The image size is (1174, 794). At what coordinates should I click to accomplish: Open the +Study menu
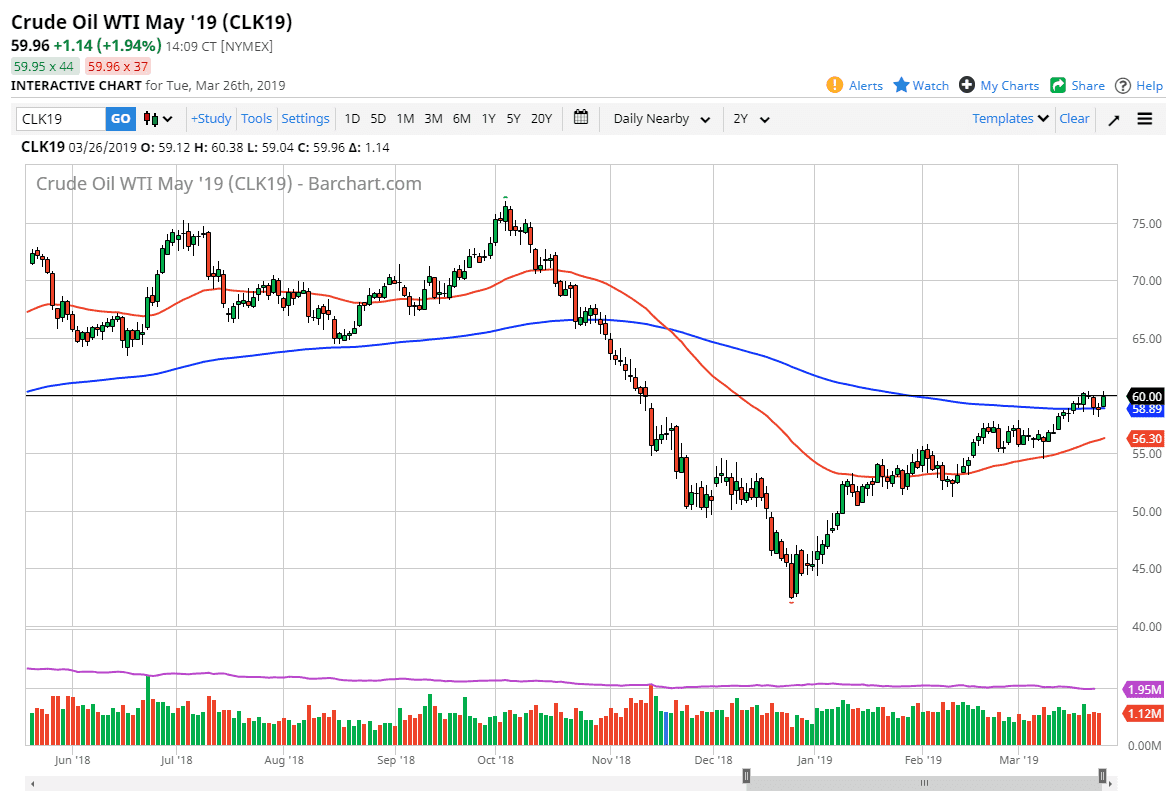(211, 118)
